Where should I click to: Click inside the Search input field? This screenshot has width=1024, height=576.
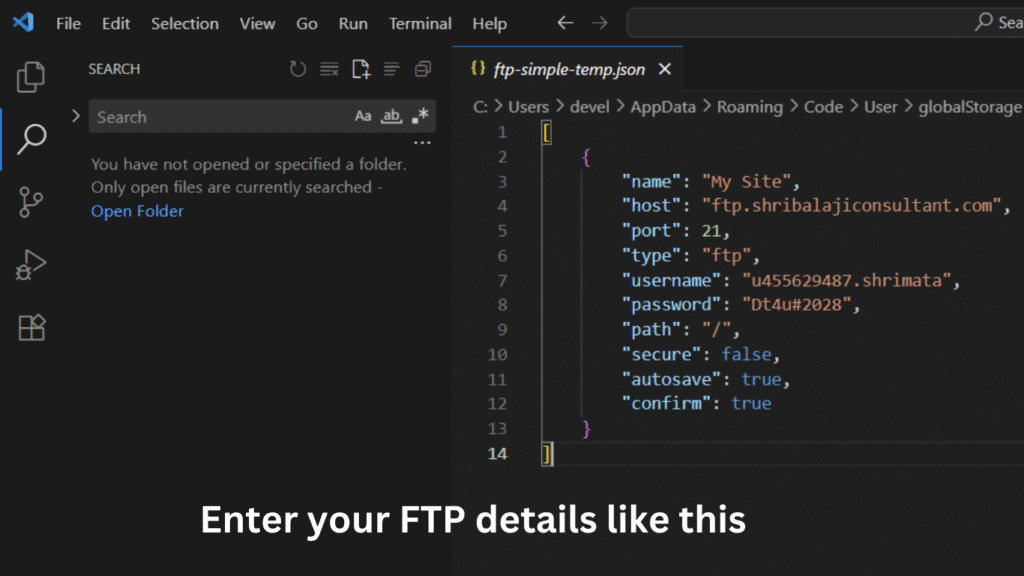pyautogui.click(x=220, y=117)
